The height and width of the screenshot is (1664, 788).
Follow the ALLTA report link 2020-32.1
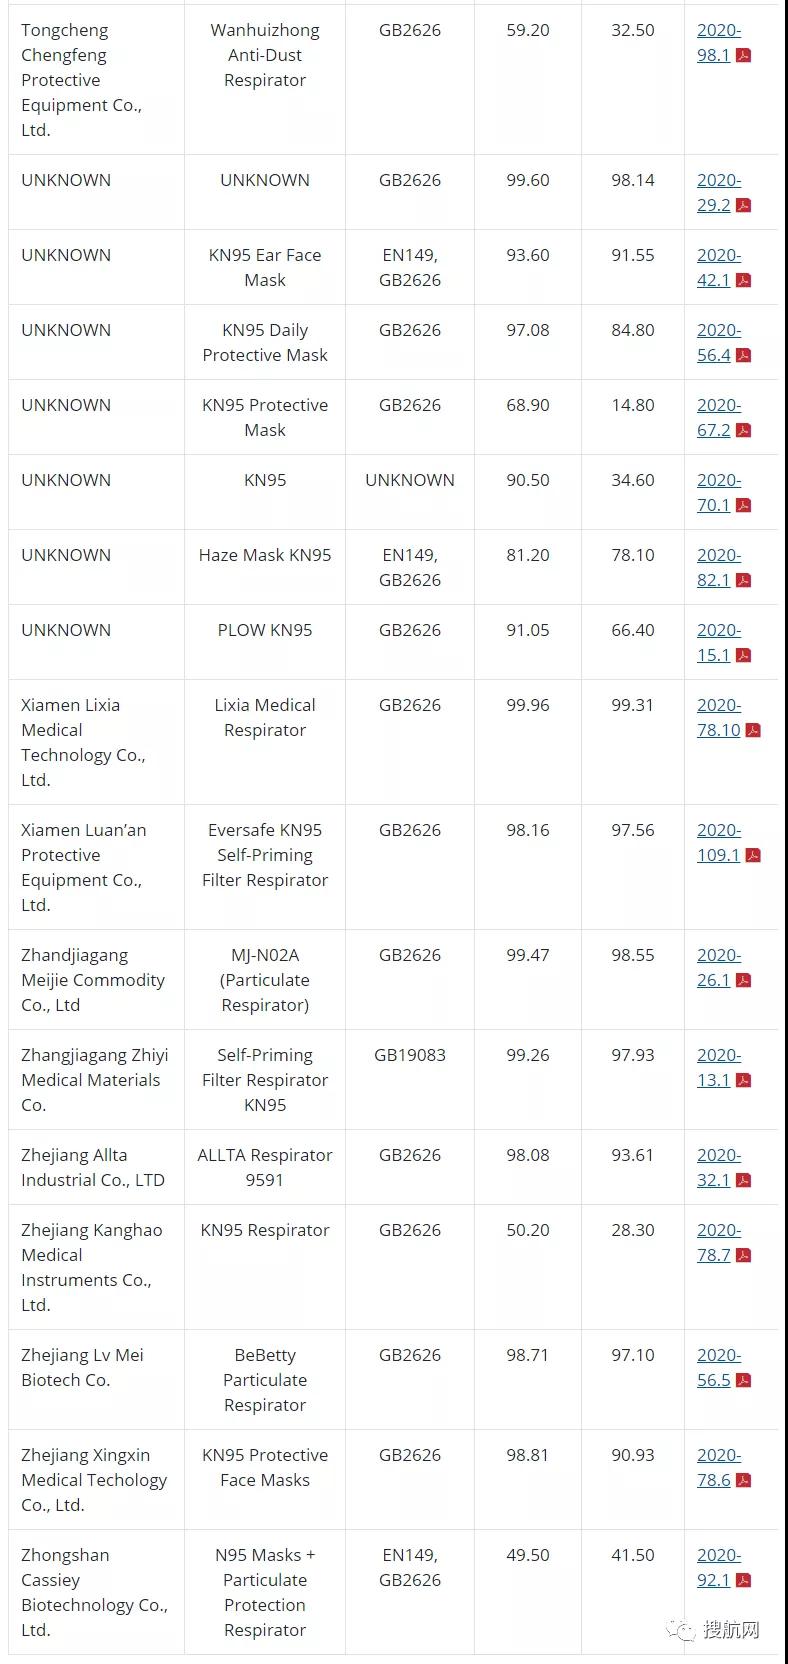click(x=718, y=1168)
